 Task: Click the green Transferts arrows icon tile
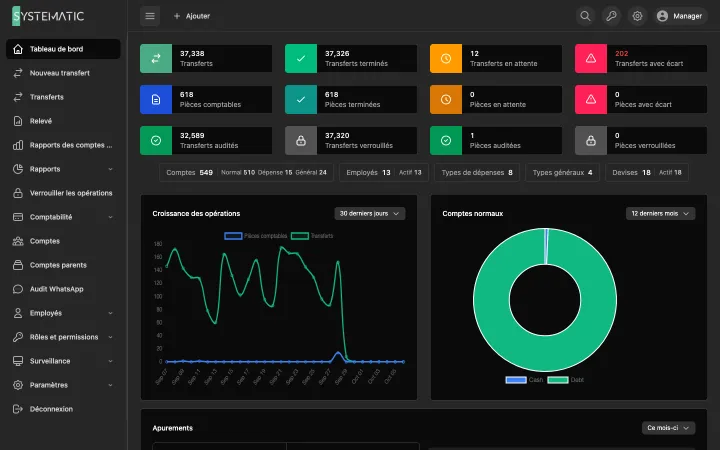156,58
